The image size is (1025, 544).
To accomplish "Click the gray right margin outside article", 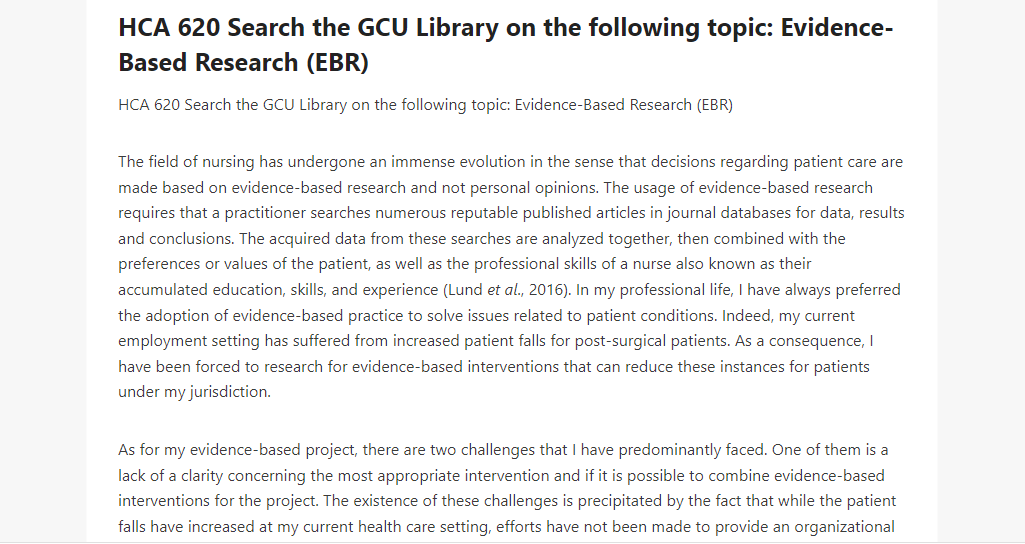I will 981,272.
